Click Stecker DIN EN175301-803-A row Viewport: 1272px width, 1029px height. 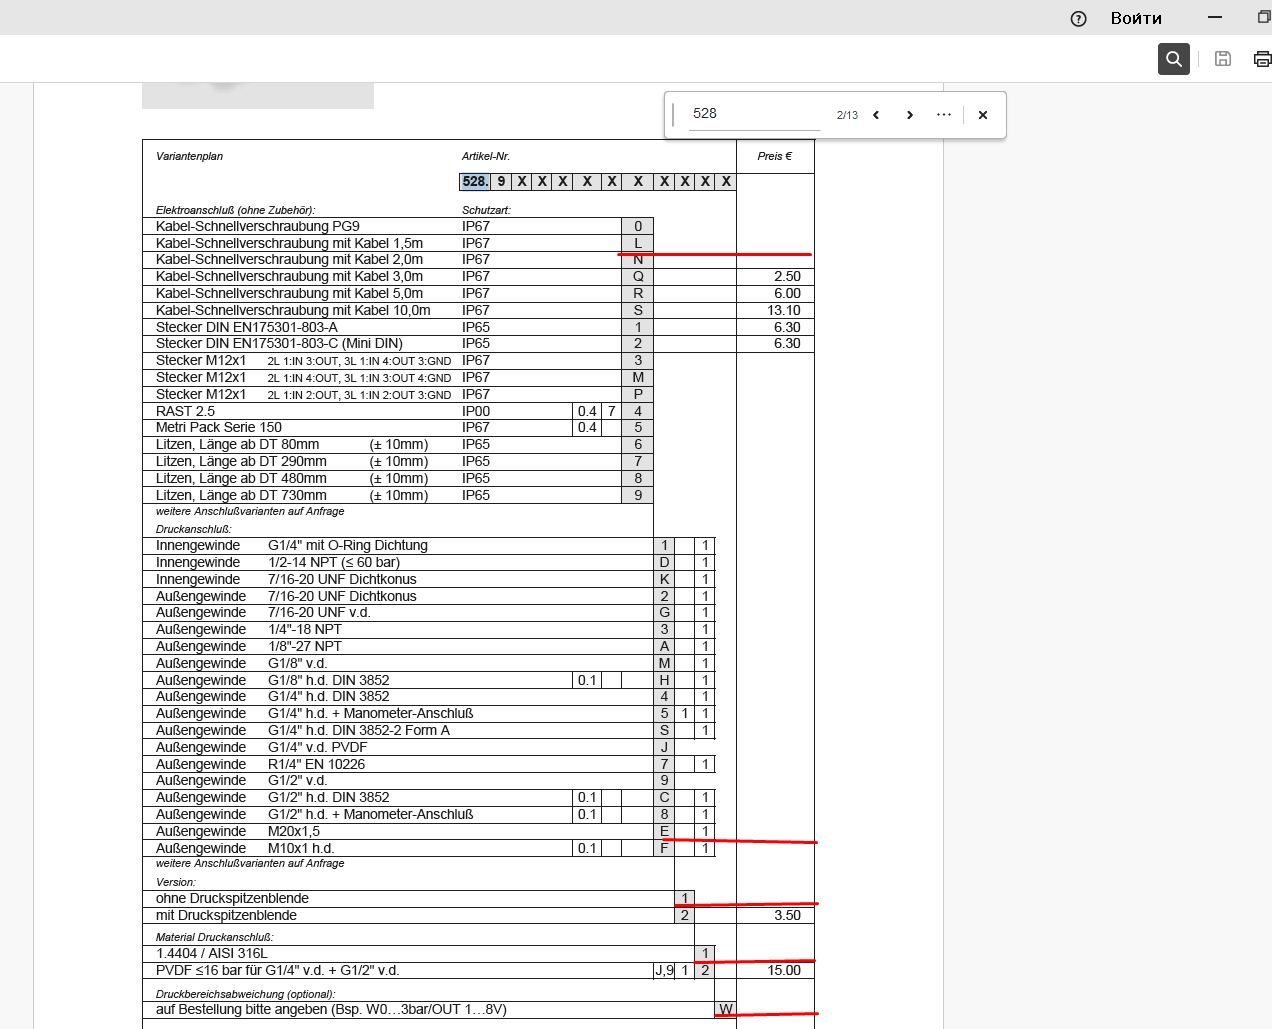[247, 327]
